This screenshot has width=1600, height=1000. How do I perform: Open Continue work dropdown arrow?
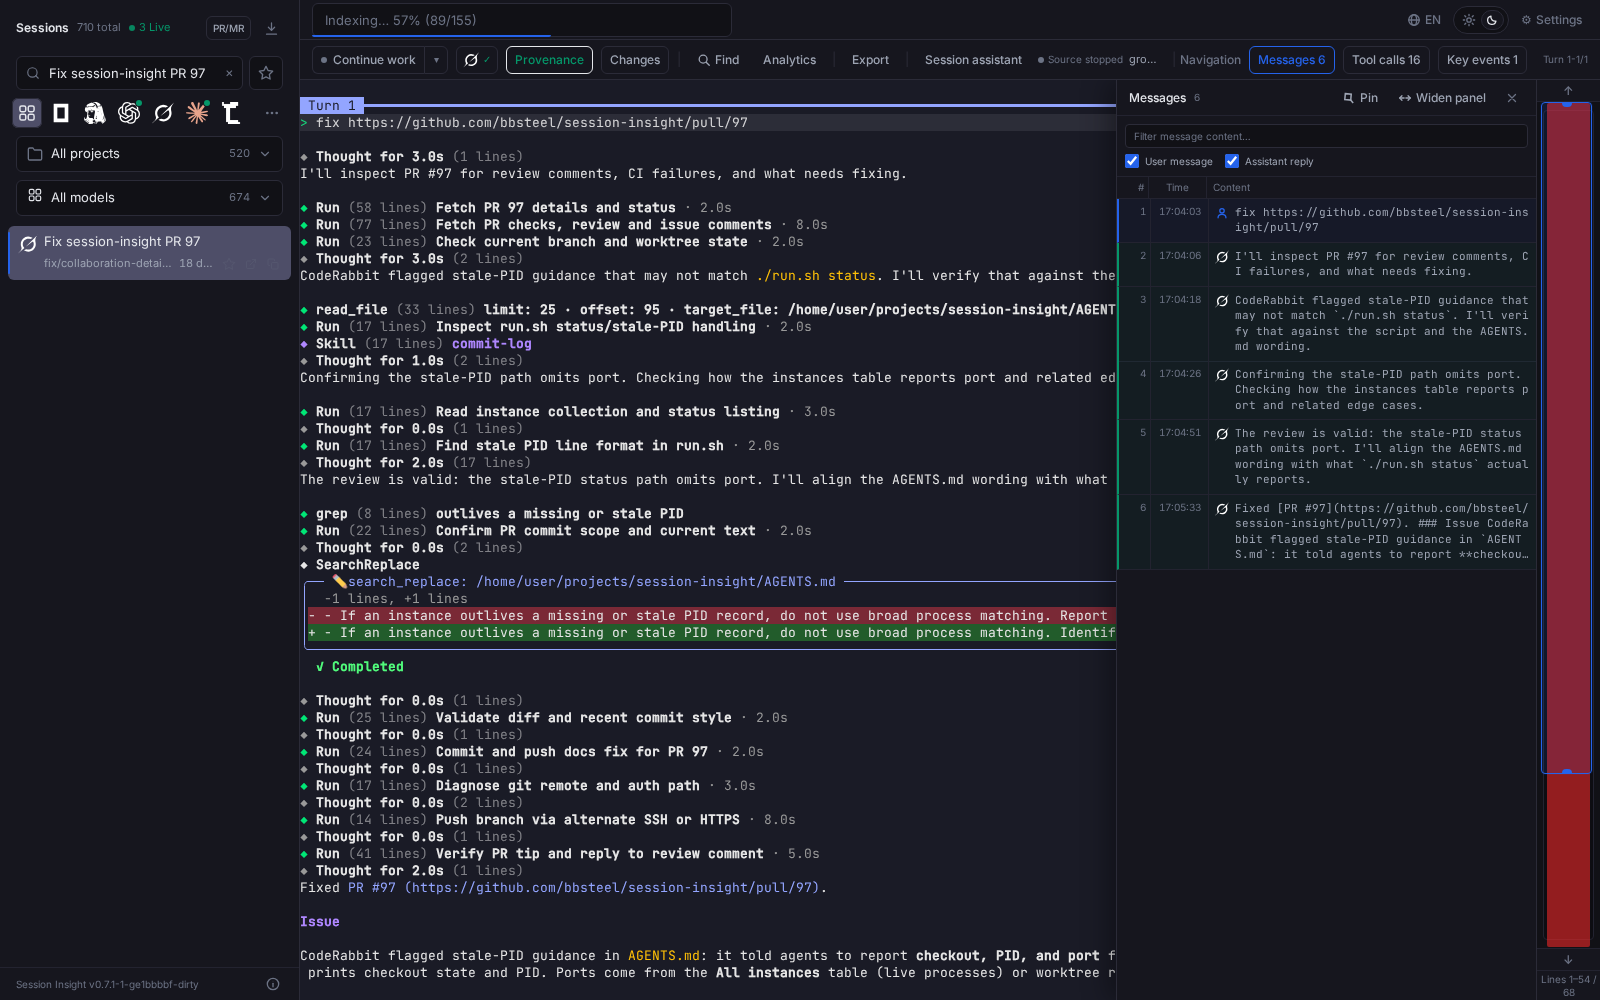(436, 60)
